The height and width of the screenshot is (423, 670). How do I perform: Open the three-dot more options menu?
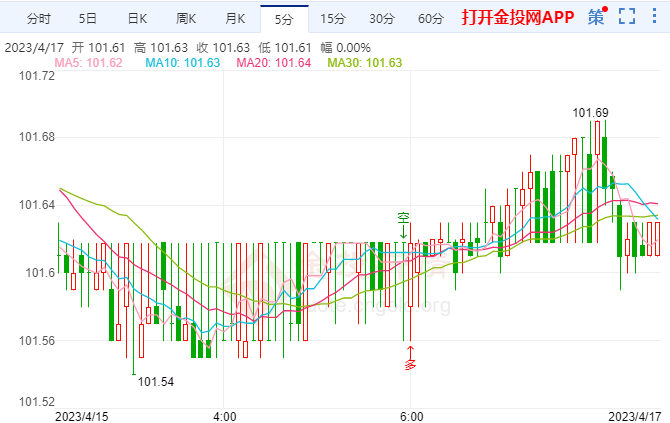point(654,16)
